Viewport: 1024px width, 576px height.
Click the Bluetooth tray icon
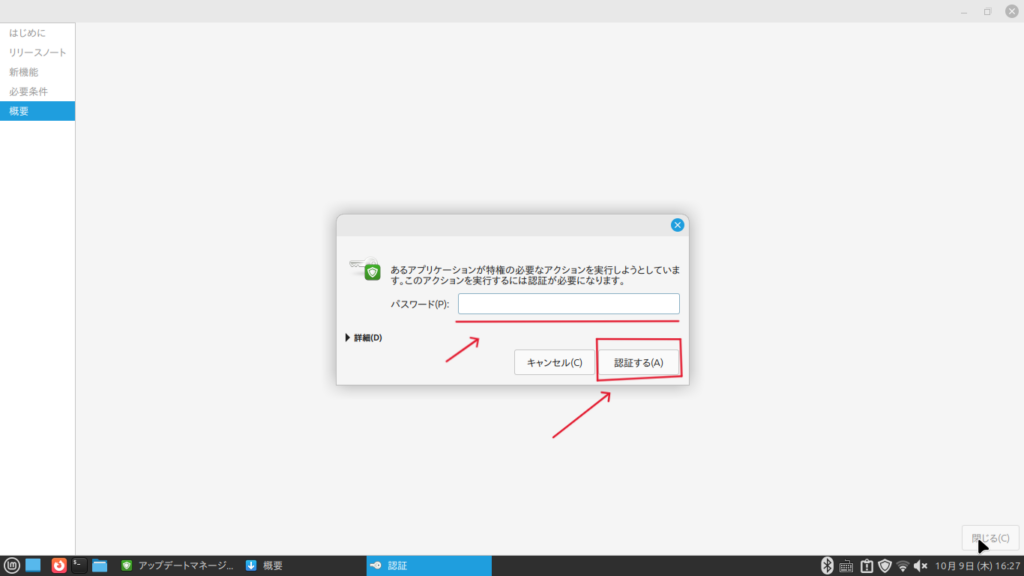click(x=827, y=565)
